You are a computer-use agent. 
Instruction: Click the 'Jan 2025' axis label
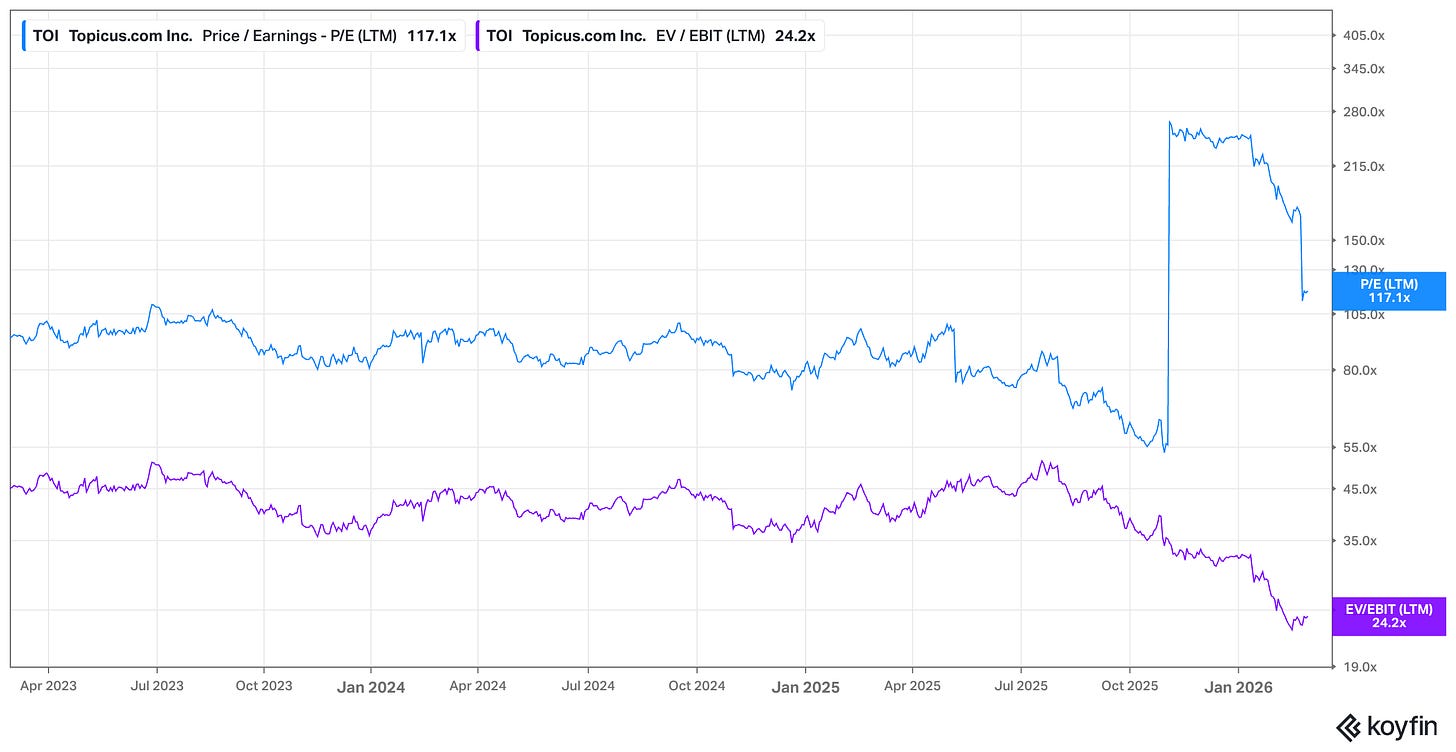[x=805, y=687]
